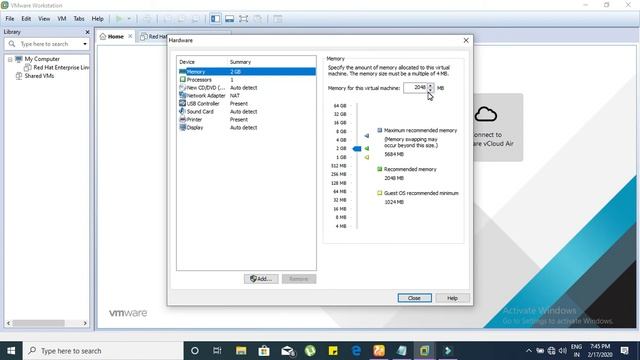
Task: Open Microsoft Store from the taskbar
Action: tap(264, 351)
